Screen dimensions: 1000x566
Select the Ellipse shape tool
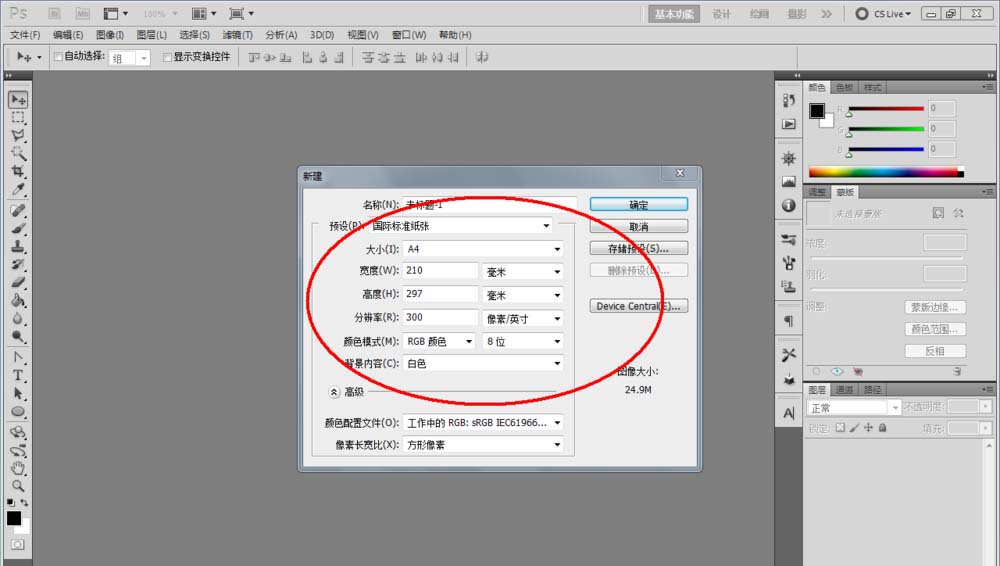coord(18,411)
